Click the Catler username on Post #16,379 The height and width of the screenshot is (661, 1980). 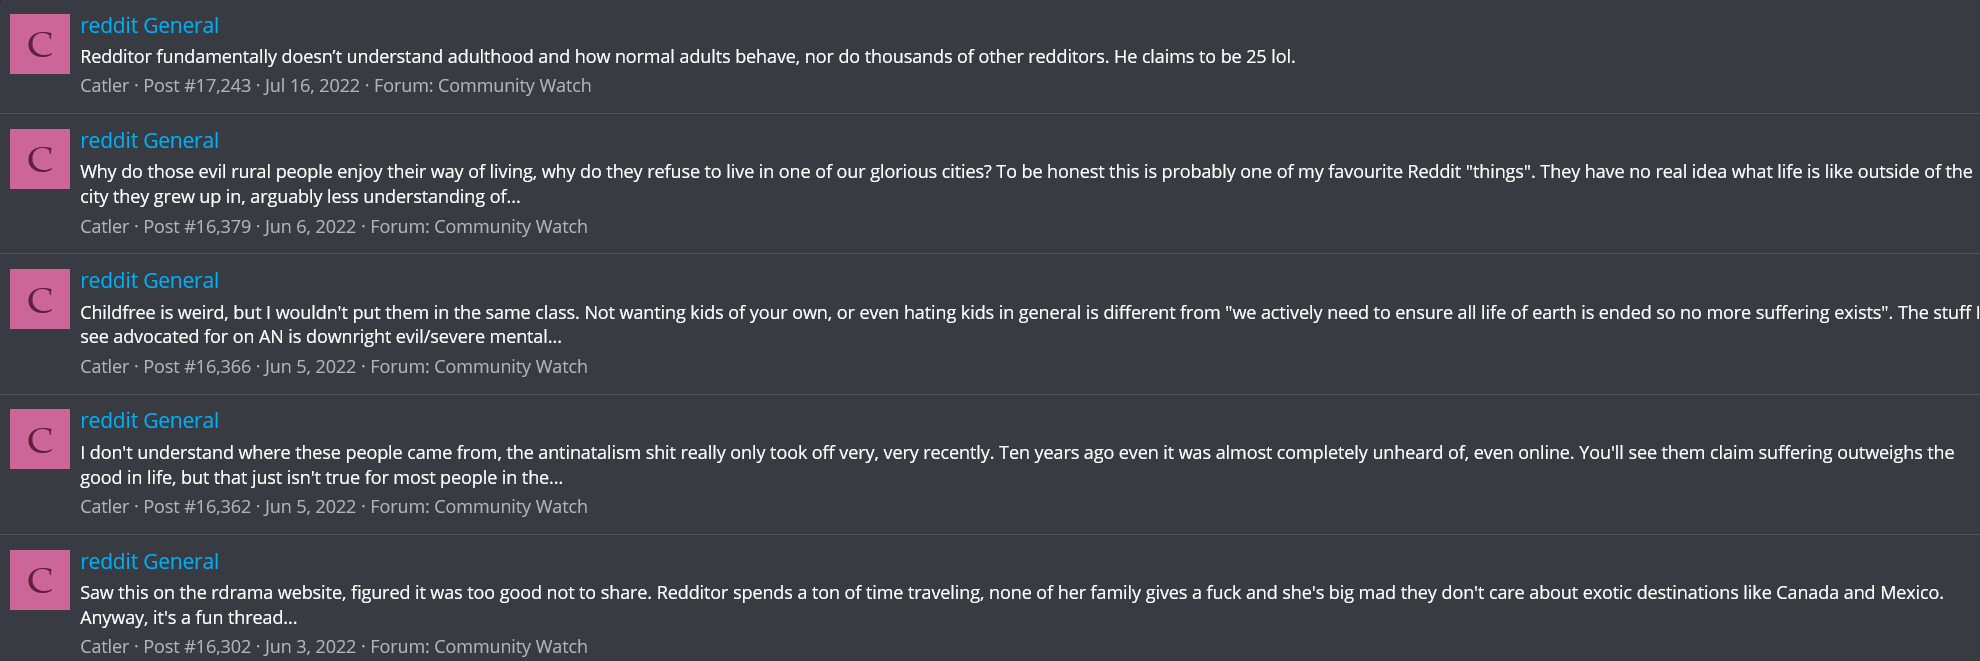(x=104, y=227)
